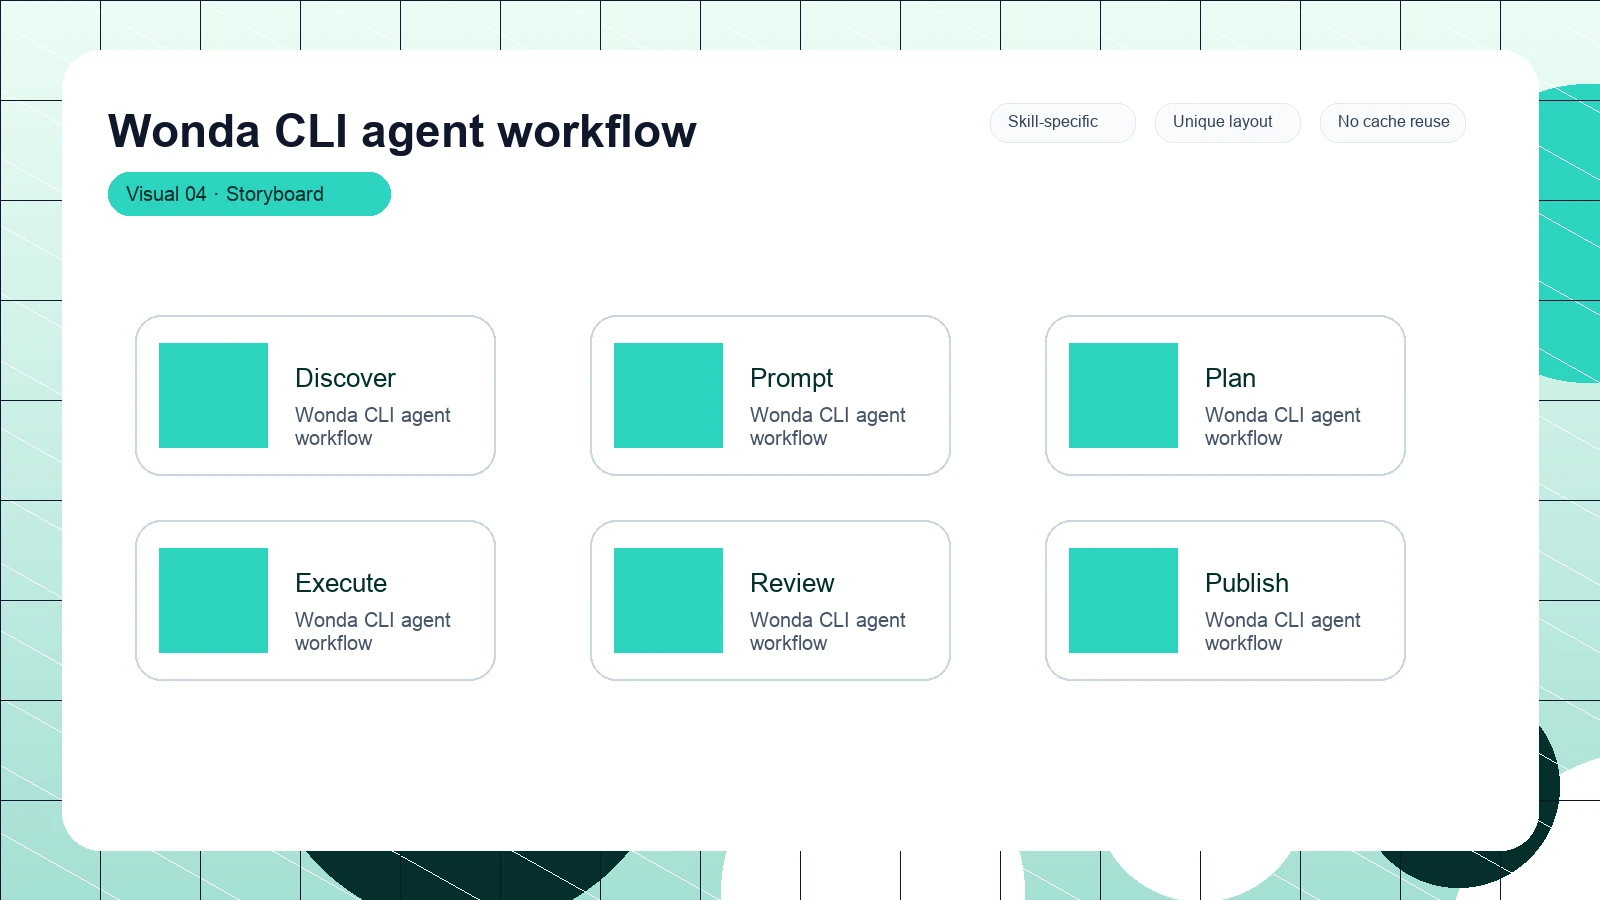Viewport: 1600px width, 900px height.
Task: Click the Discover card's teal thumbnail
Action: coord(213,395)
